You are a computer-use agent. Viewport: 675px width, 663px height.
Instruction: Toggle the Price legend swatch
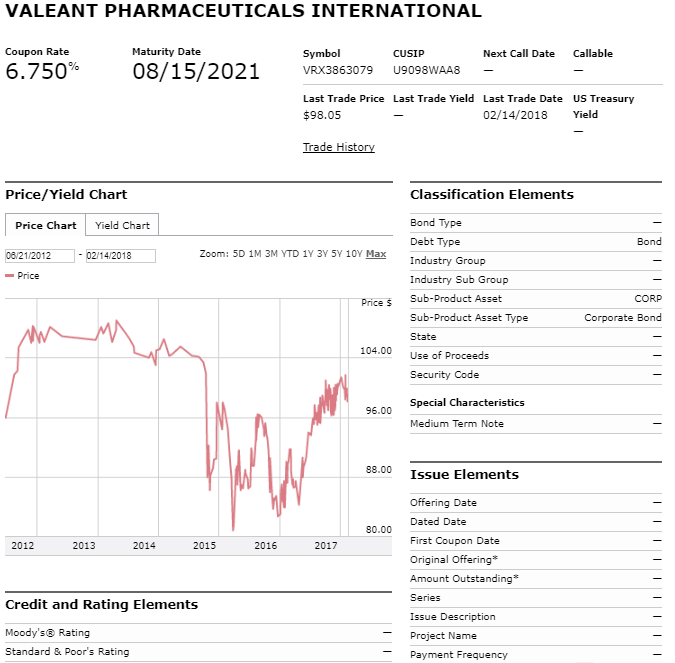point(9,276)
